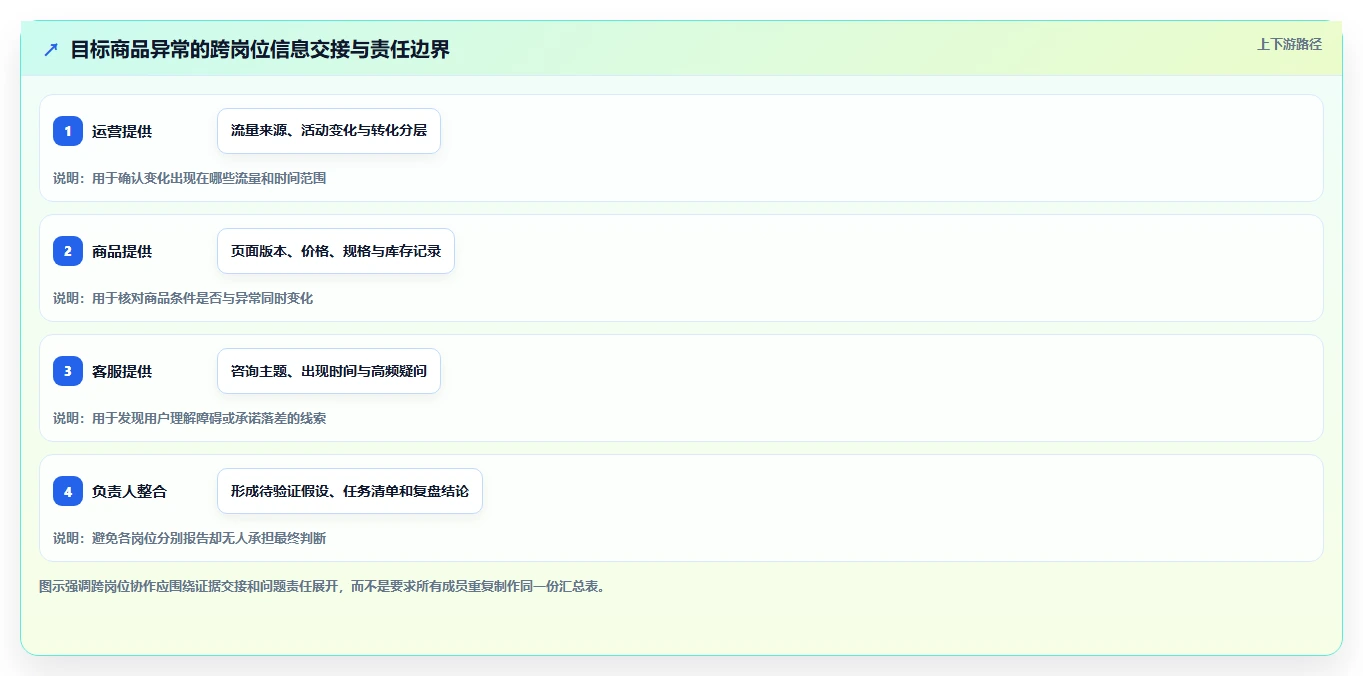Click the step 2 number badge
This screenshot has height=676, width=1363.
[x=68, y=251]
